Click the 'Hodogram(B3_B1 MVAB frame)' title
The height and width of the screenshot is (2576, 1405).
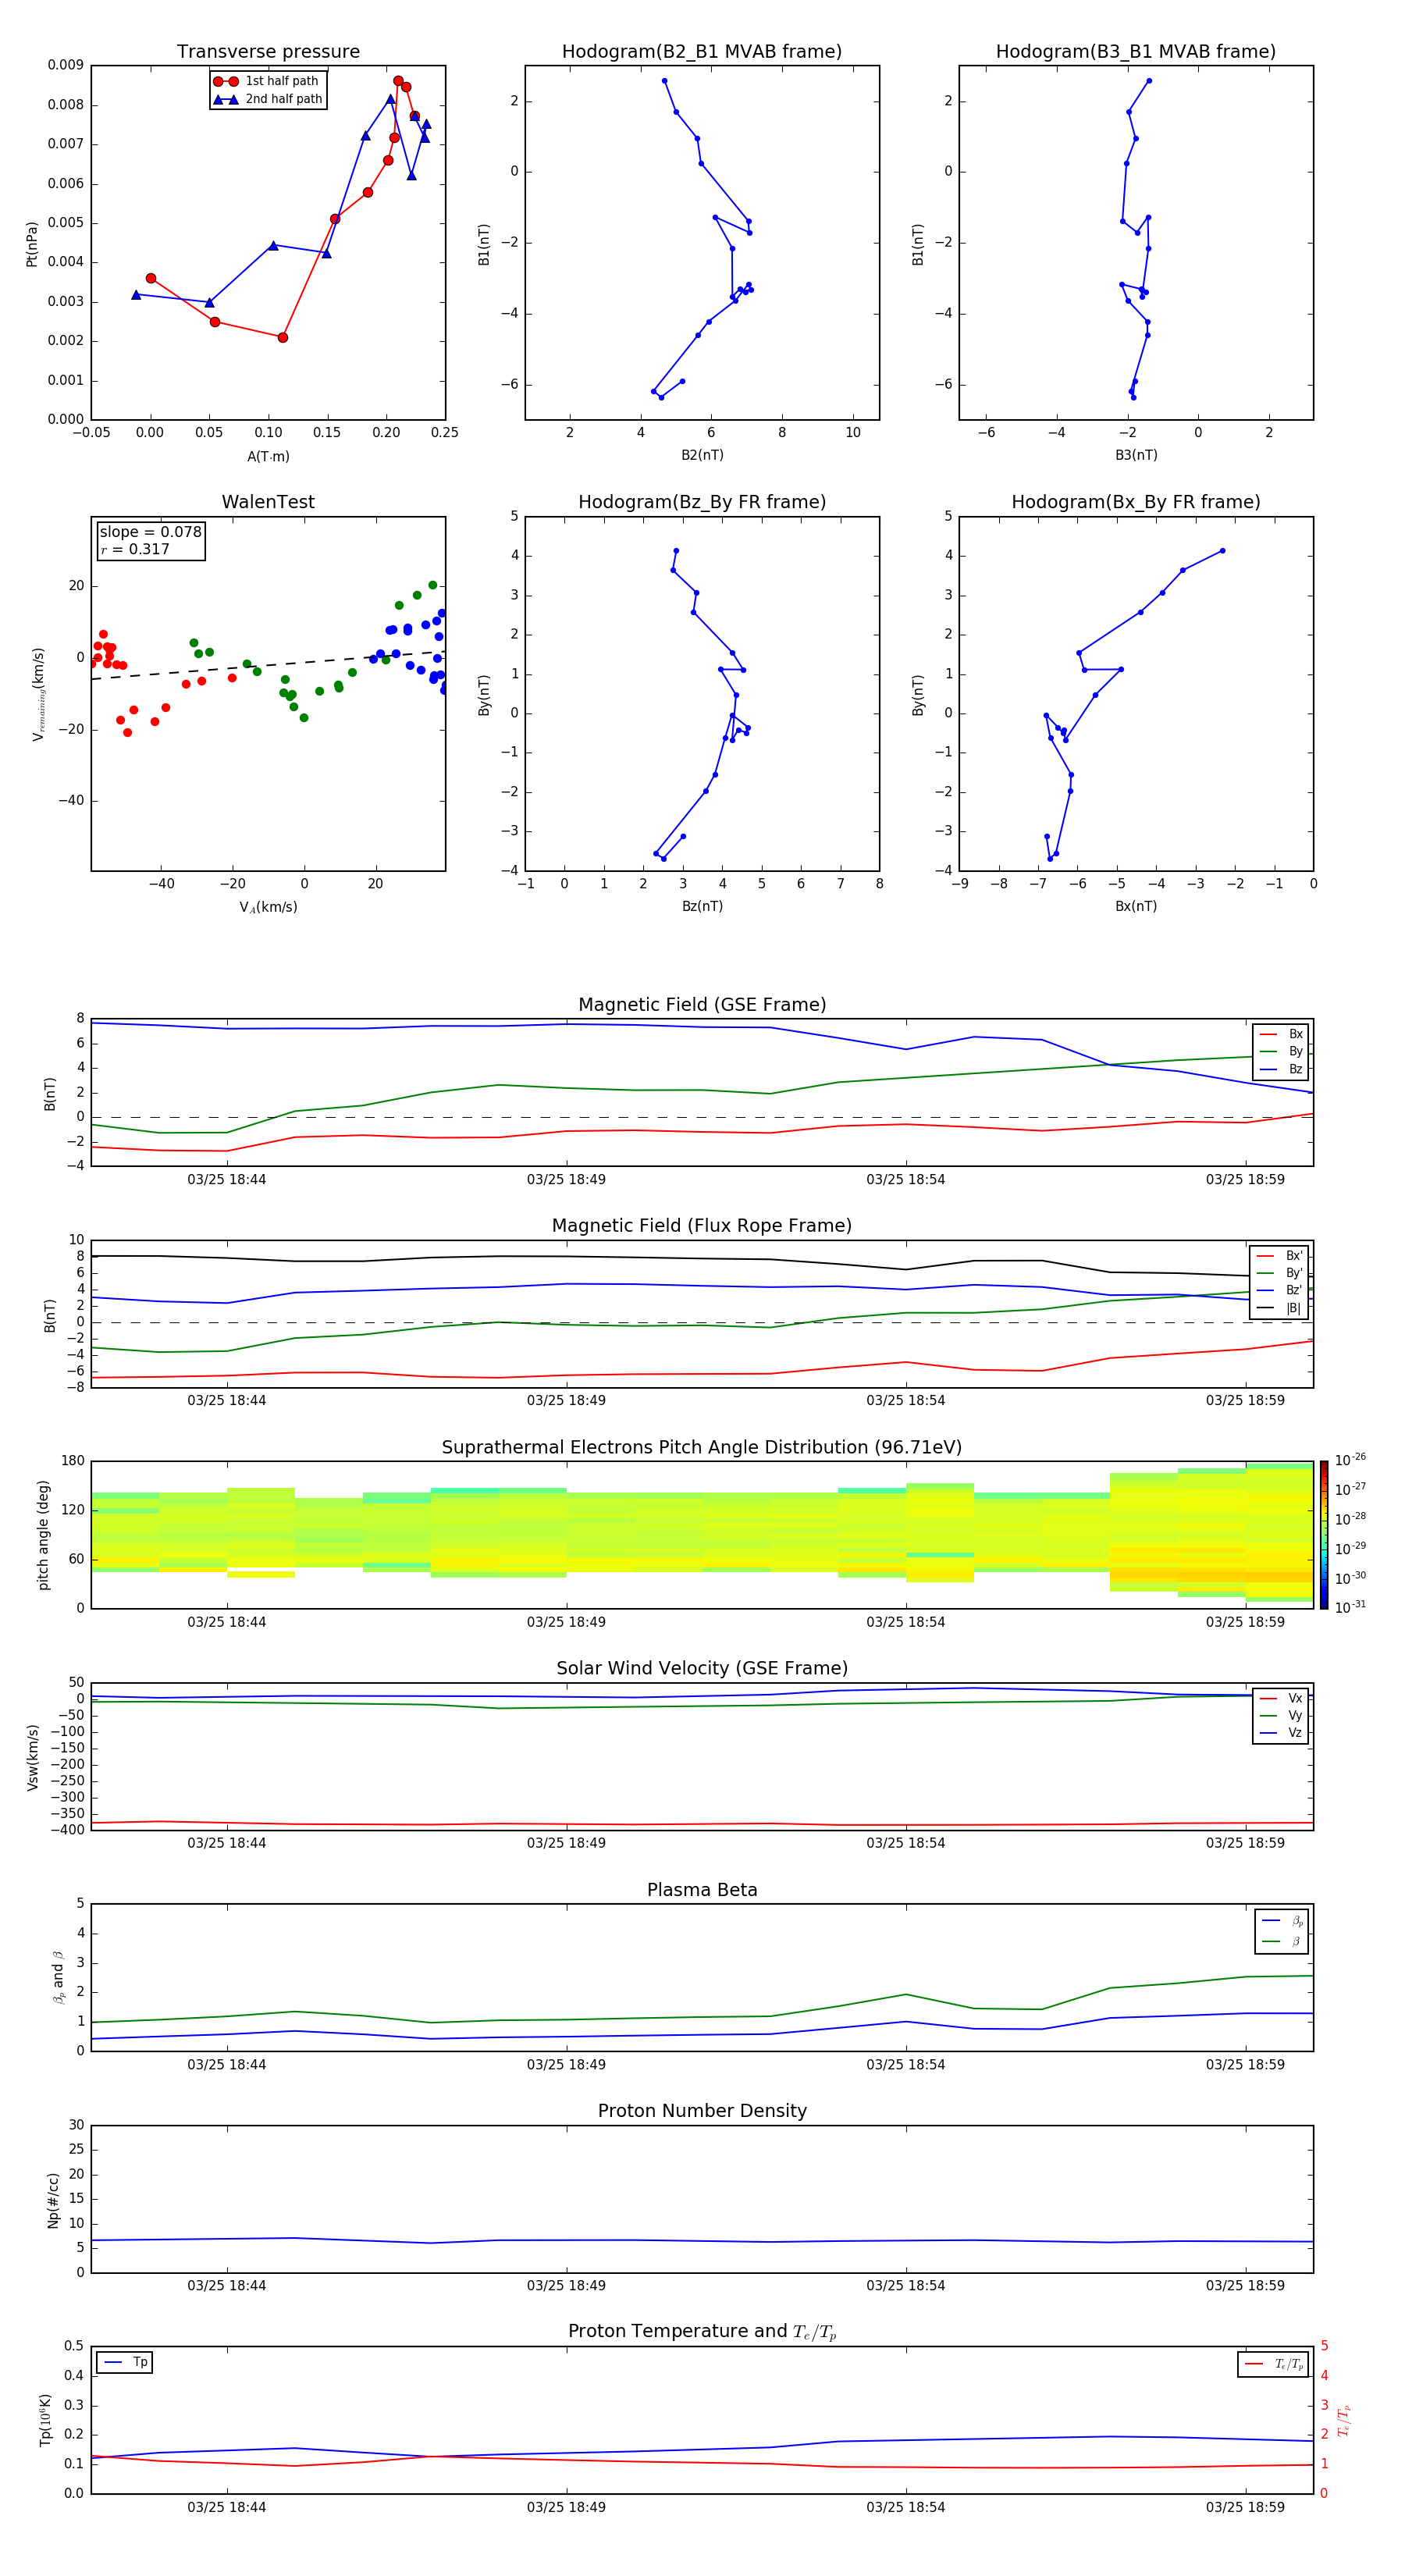tap(1136, 52)
